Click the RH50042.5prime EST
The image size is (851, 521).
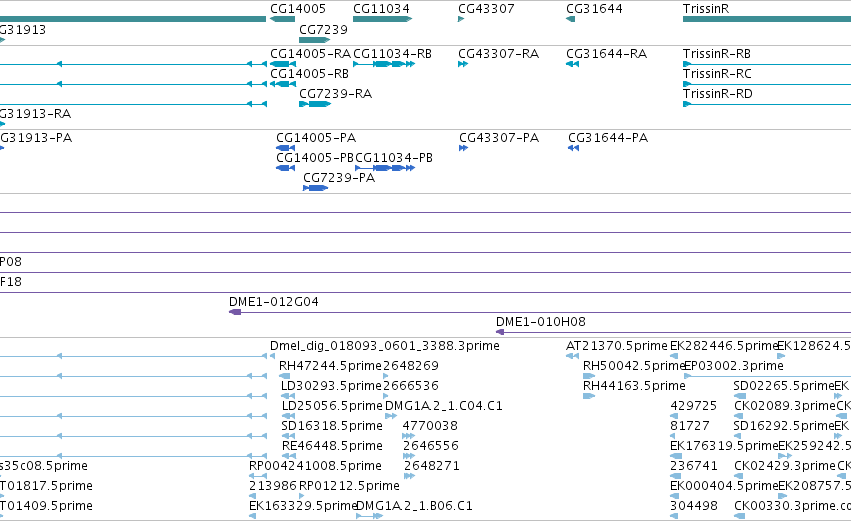[589, 376]
